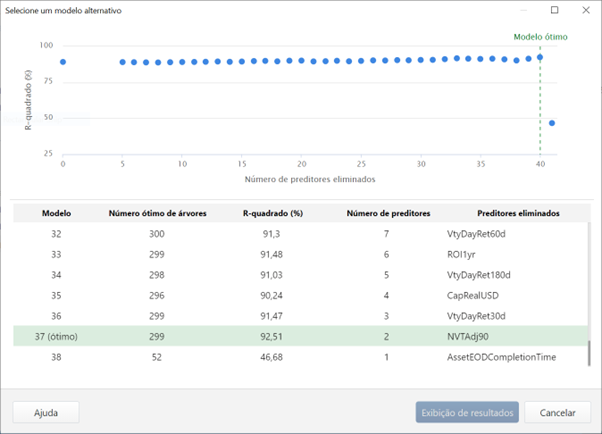Maximize the dialog window
The width and height of the screenshot is (602, 434).
coord(555,10)
